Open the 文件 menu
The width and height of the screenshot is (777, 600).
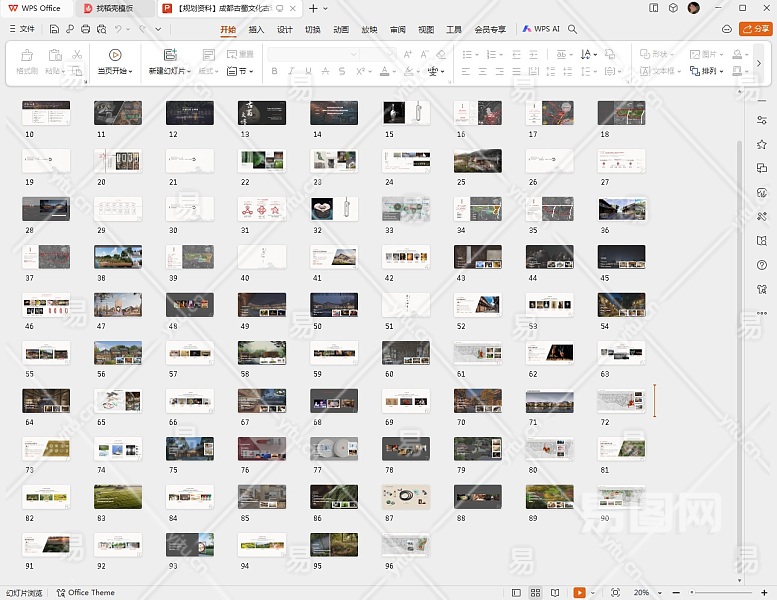(21, 29)
